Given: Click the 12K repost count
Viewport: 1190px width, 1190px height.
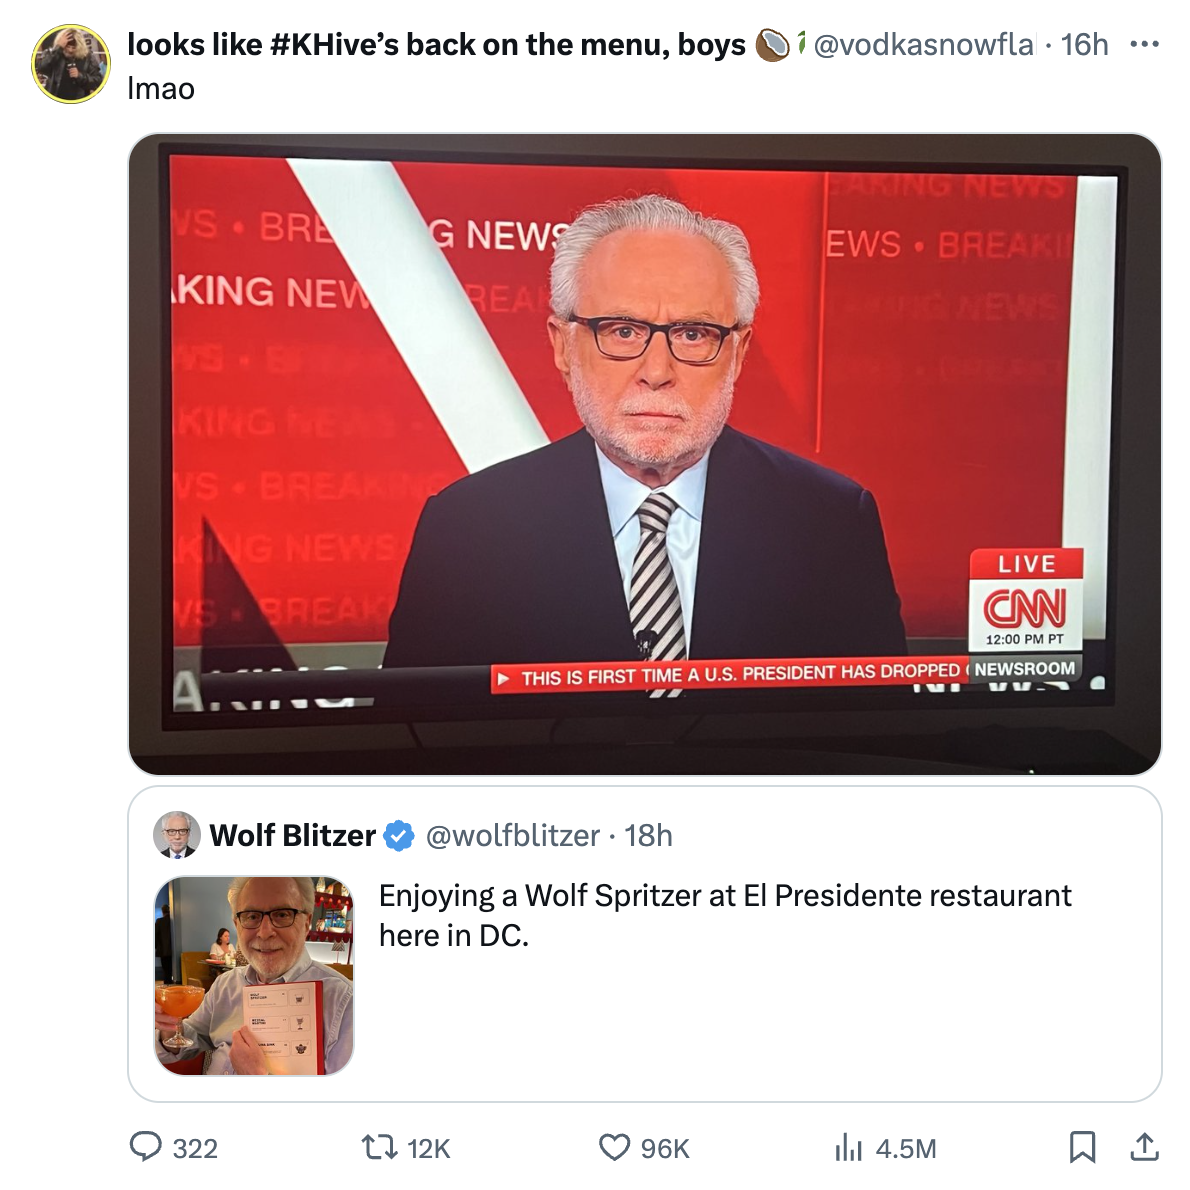Looking at the screenshot, I should point(429,1148).
